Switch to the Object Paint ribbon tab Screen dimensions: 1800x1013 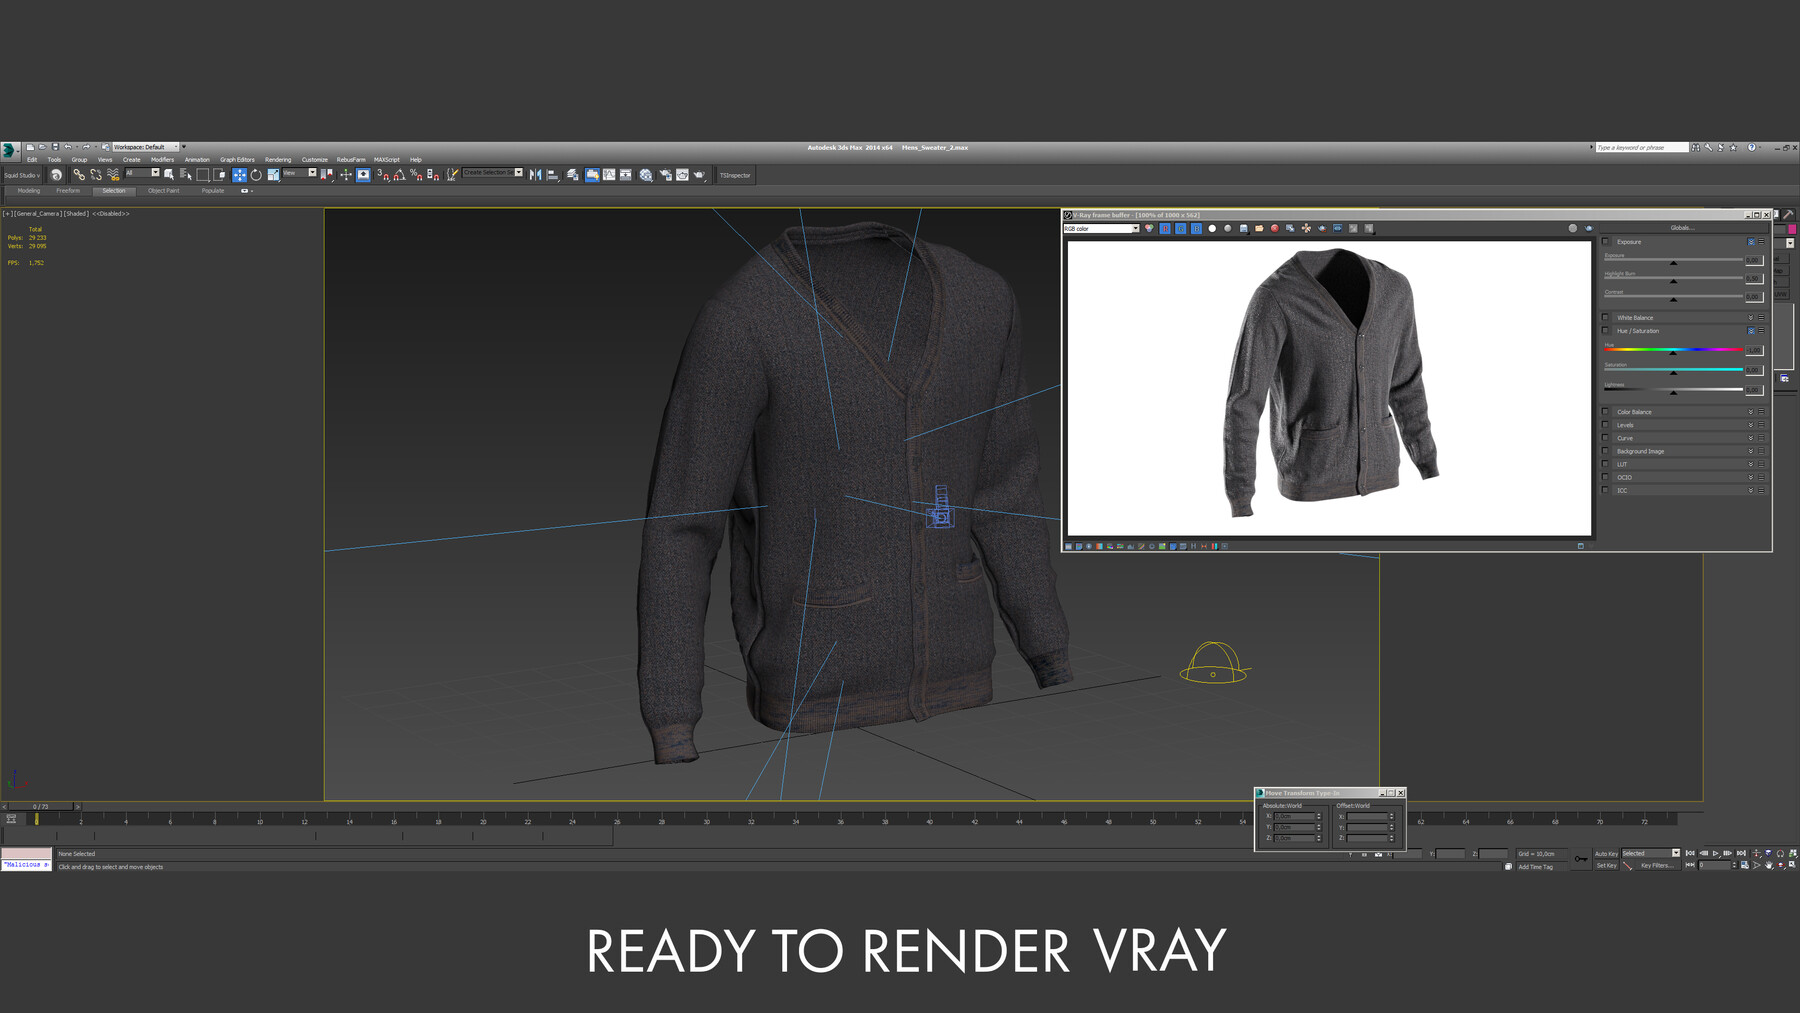click(164, 191)
